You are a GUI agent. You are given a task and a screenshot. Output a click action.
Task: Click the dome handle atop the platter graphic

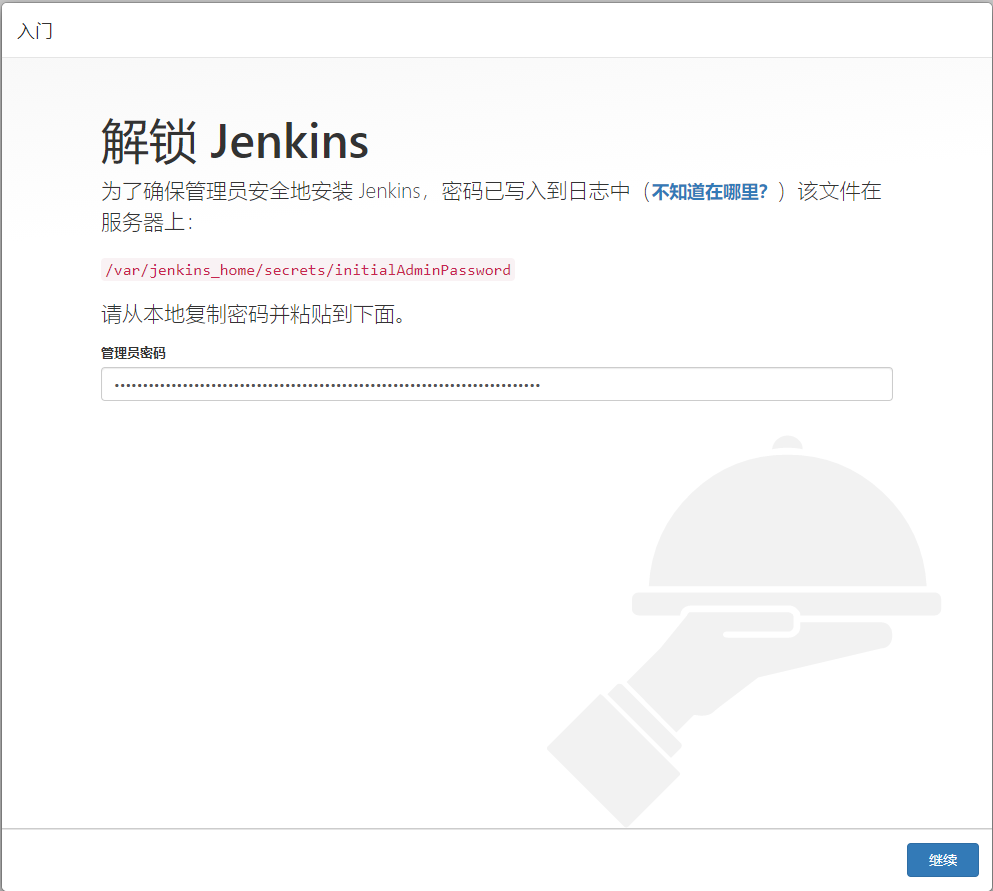click(x=788, y=443)
